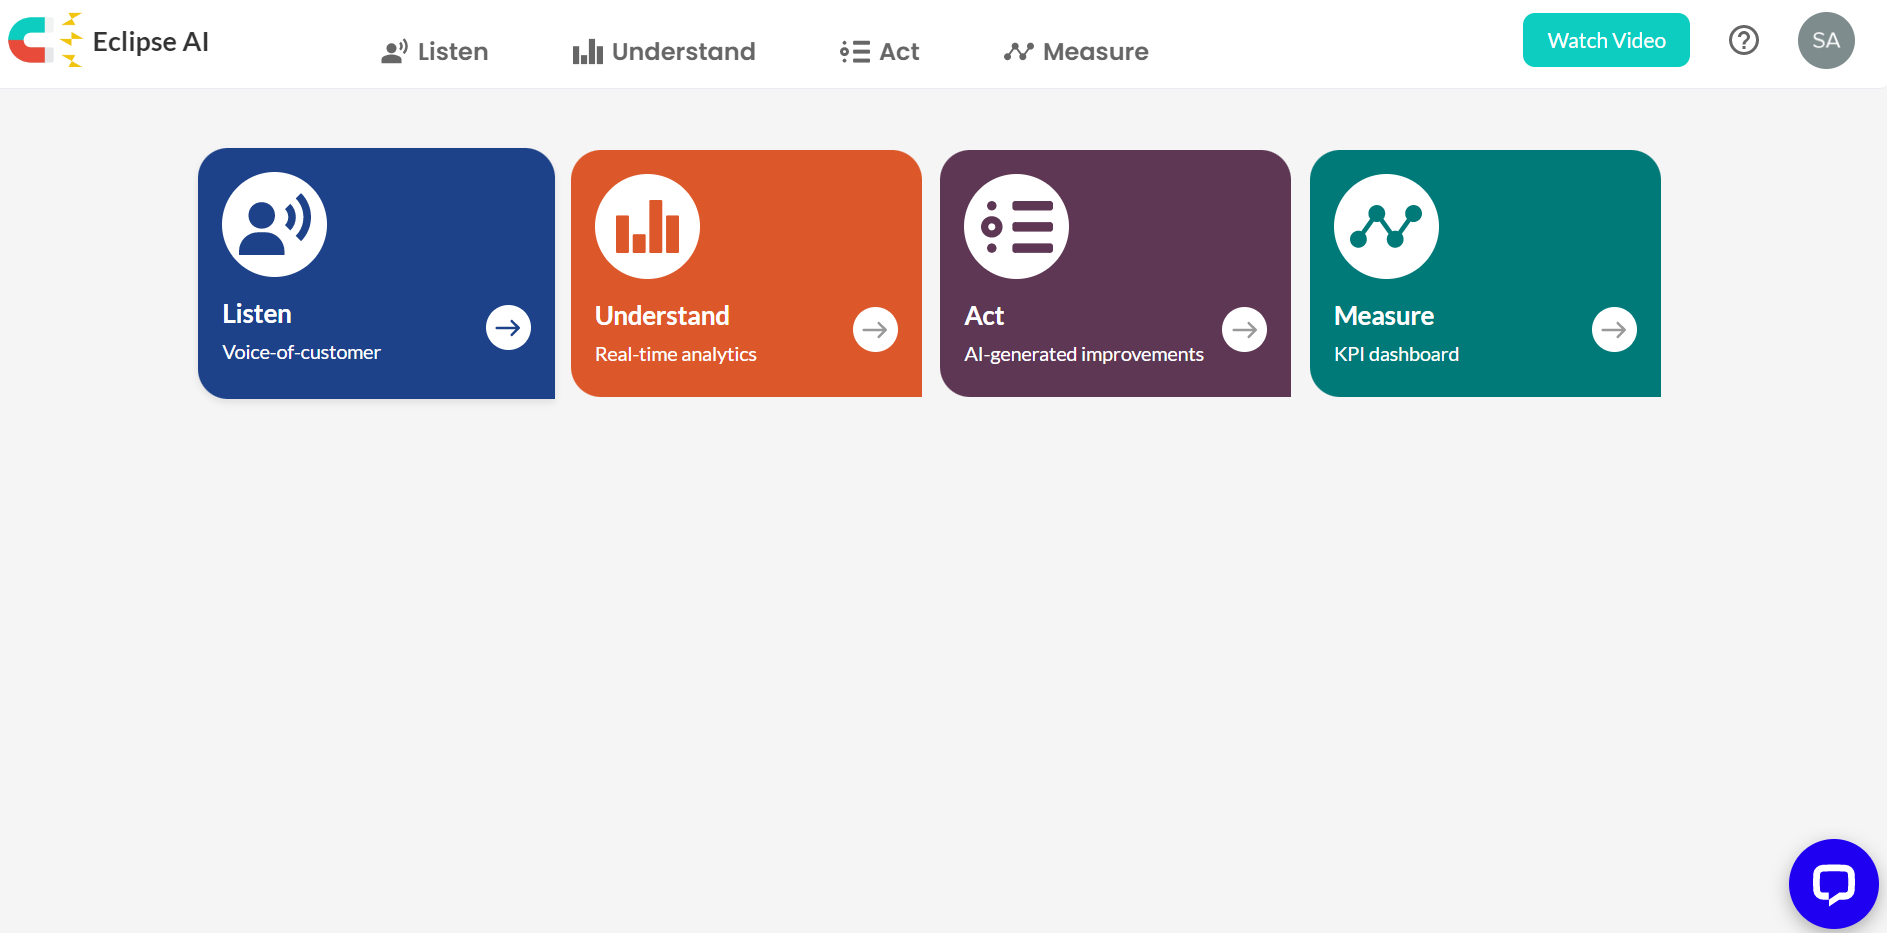Screen dimensions: 1887x933
Task: Click the arrow on the Understand card
Action: point(875,329)
